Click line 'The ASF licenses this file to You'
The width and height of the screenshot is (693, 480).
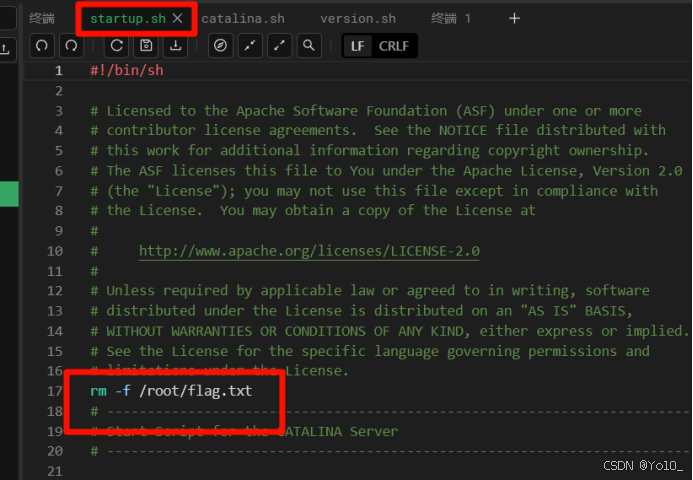(386, 171)
